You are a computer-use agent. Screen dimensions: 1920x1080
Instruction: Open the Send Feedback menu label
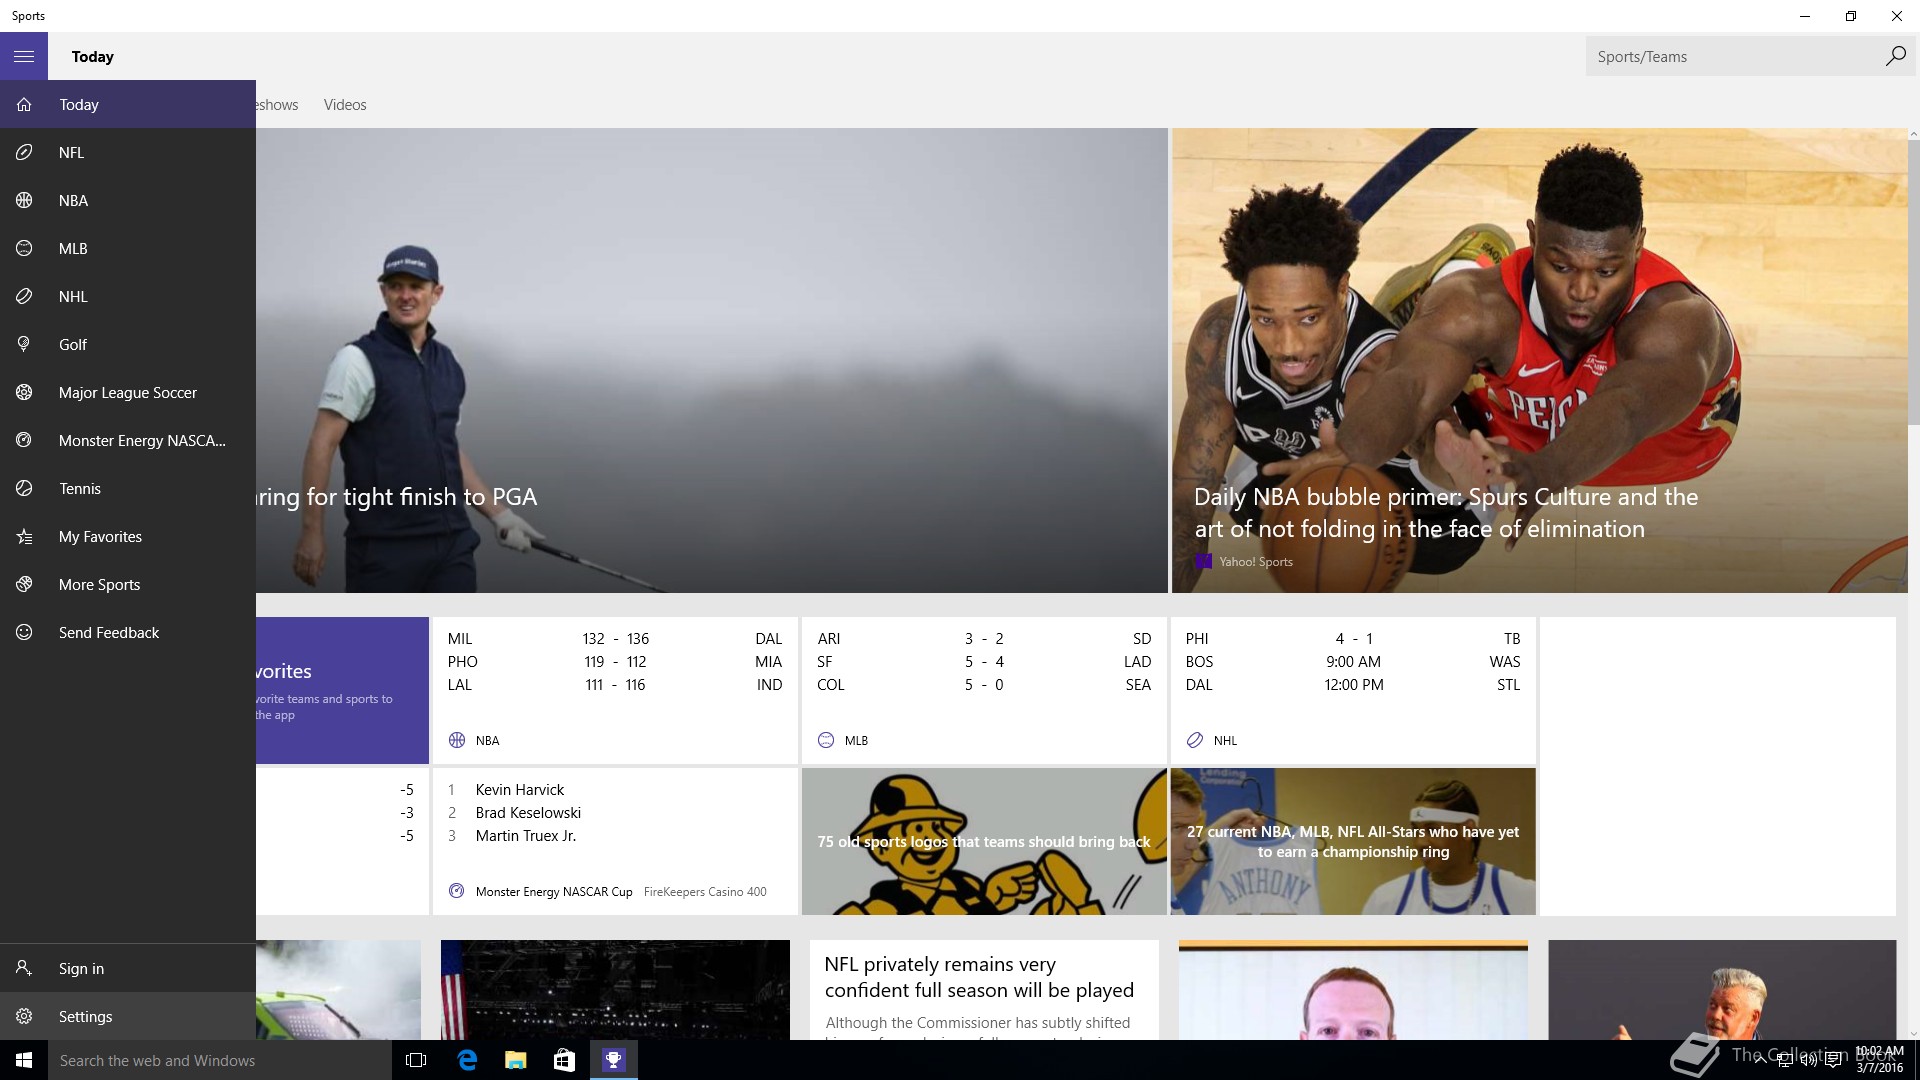pos(109,633)
